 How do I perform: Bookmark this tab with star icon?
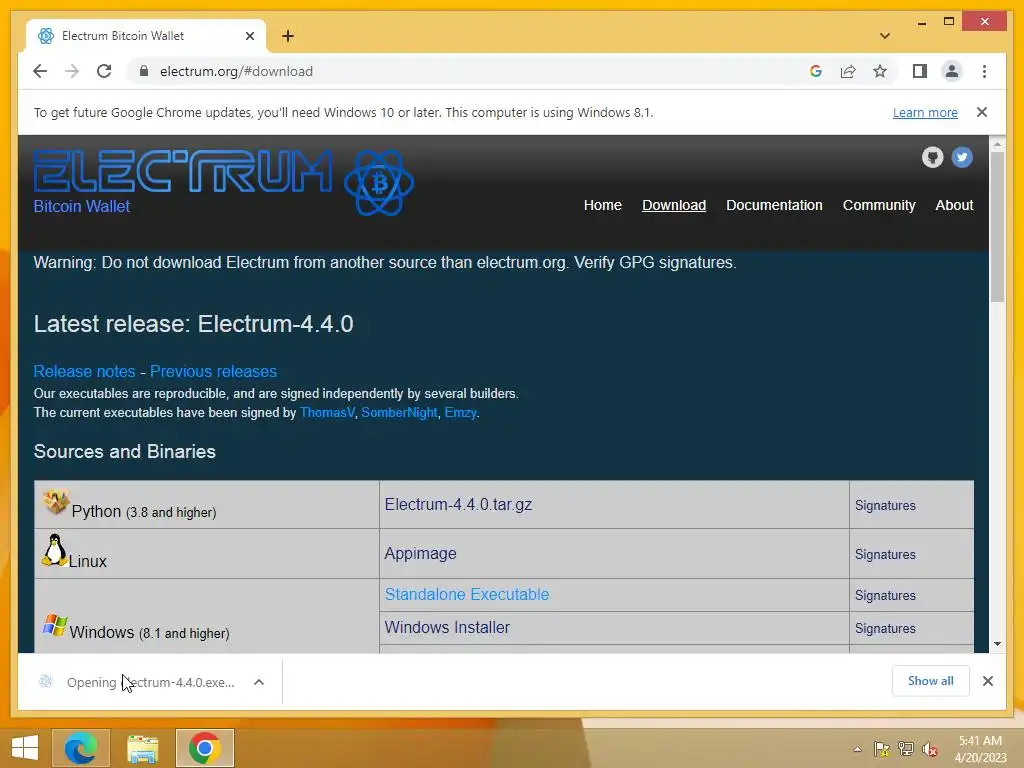880,71
